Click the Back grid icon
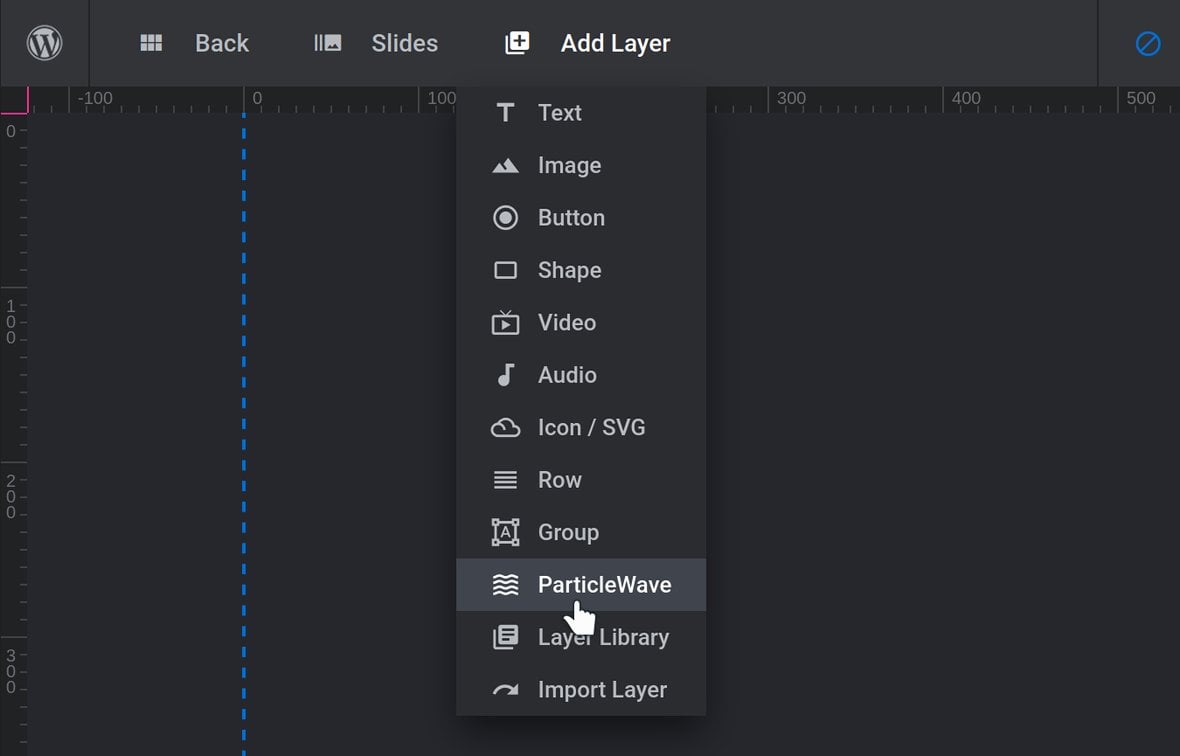Viewport: 1180px width, 756px height. pos(151,43)
